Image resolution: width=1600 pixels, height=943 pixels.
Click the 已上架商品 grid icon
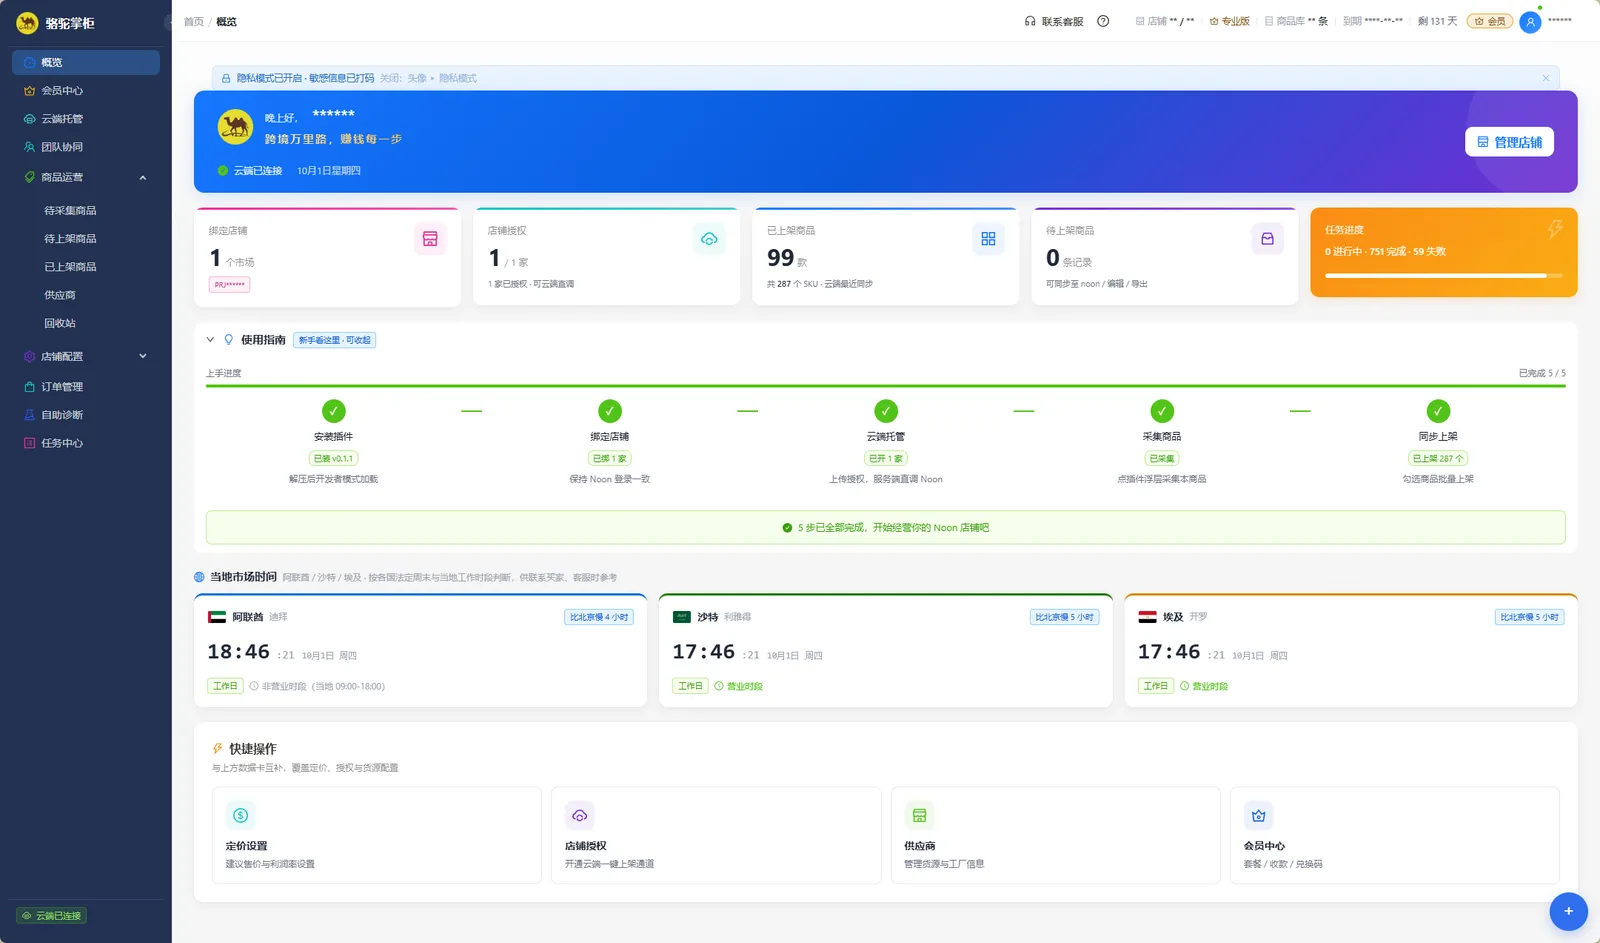click(988, 239)
